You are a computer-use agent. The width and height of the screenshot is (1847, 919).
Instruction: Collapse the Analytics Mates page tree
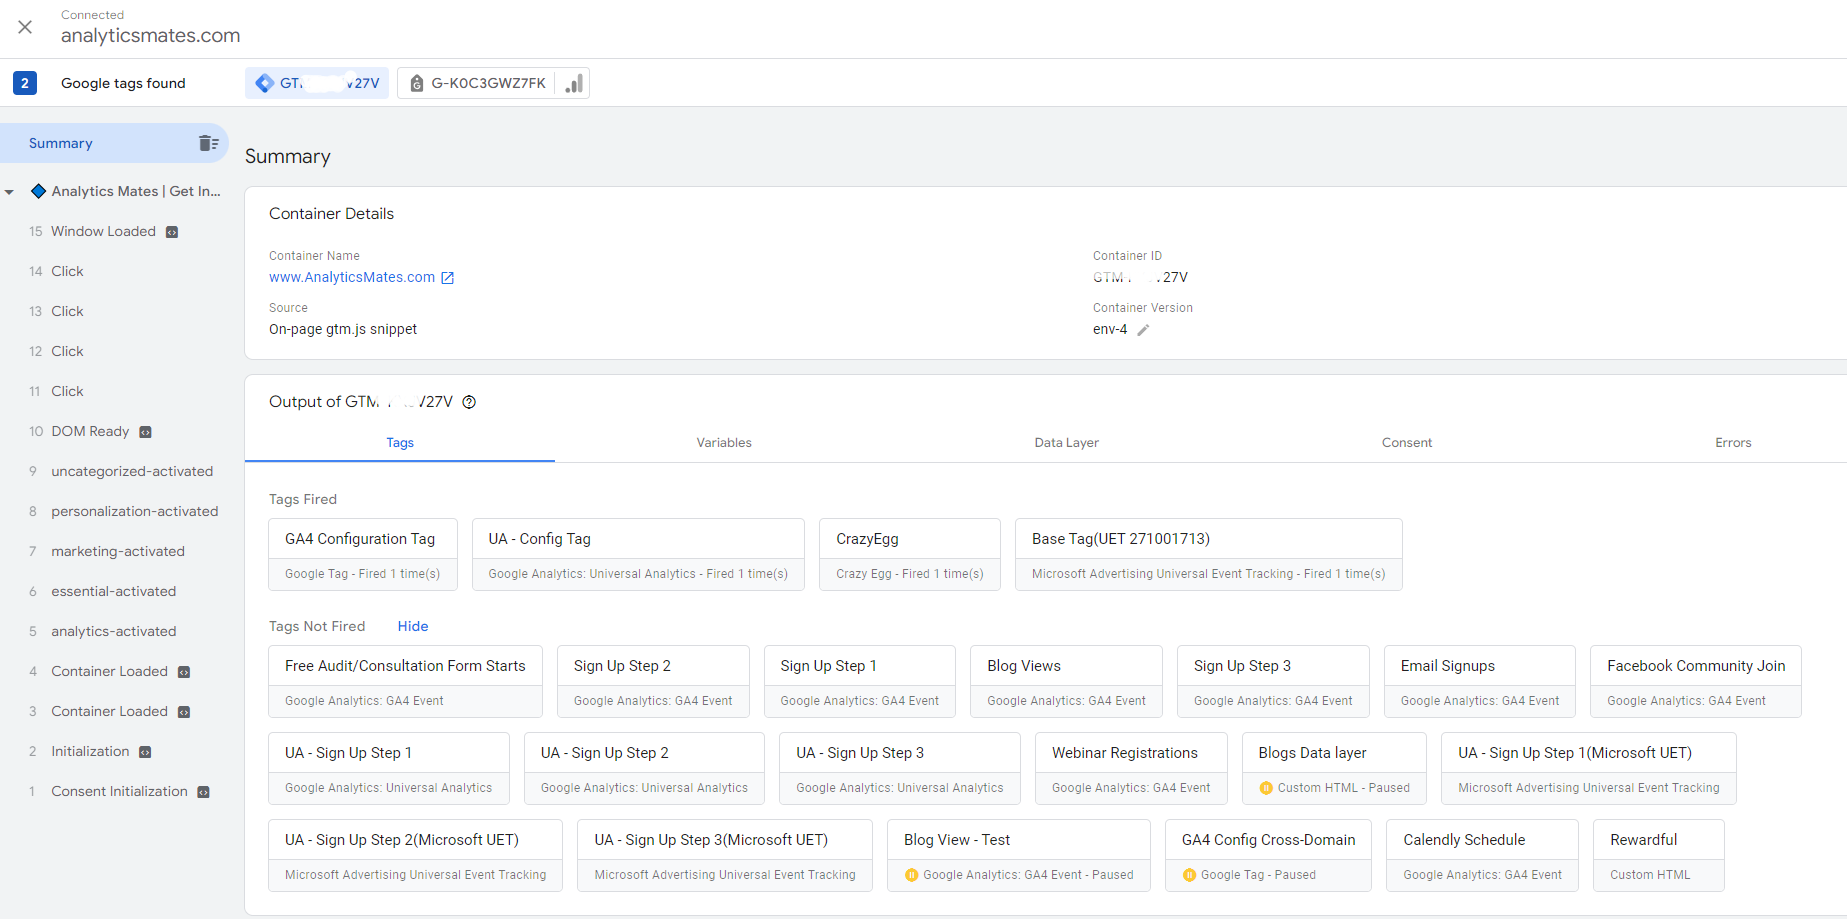pos(9,192)
